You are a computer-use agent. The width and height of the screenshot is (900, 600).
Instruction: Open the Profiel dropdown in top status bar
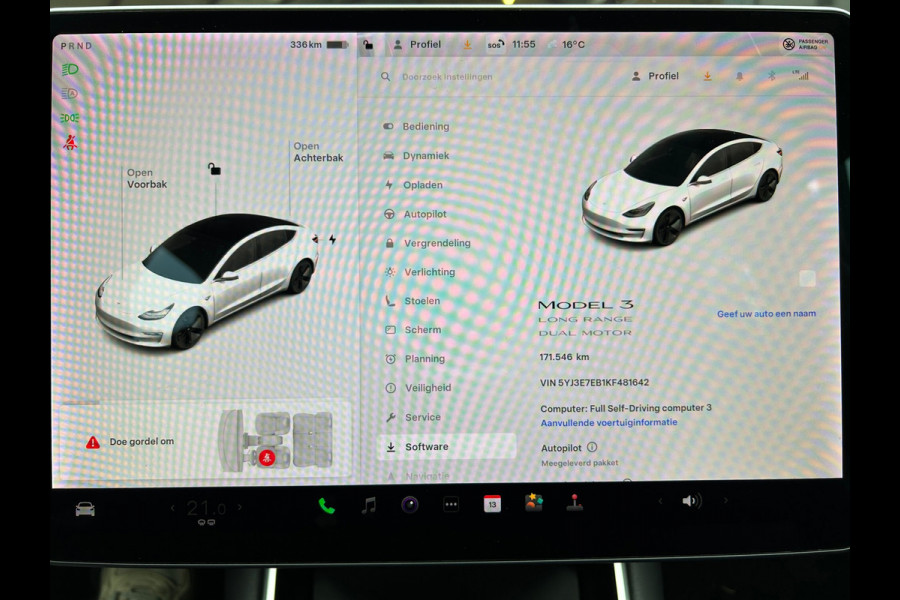point(417,45)
